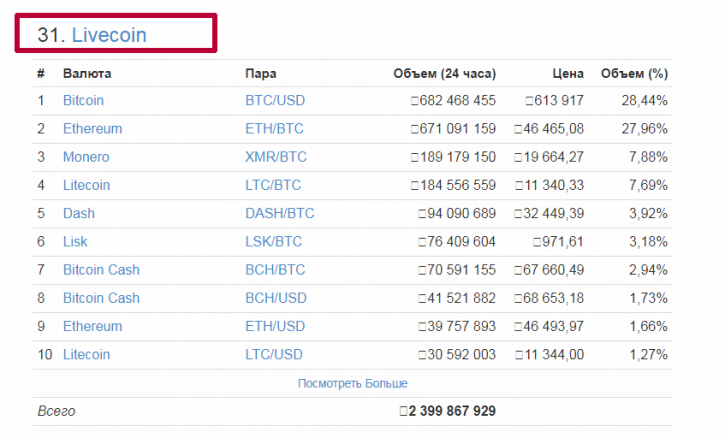Open the Monero currency link
Image resolution: width=725 pixels, height=438 pixels.
(x=86, y=157)
